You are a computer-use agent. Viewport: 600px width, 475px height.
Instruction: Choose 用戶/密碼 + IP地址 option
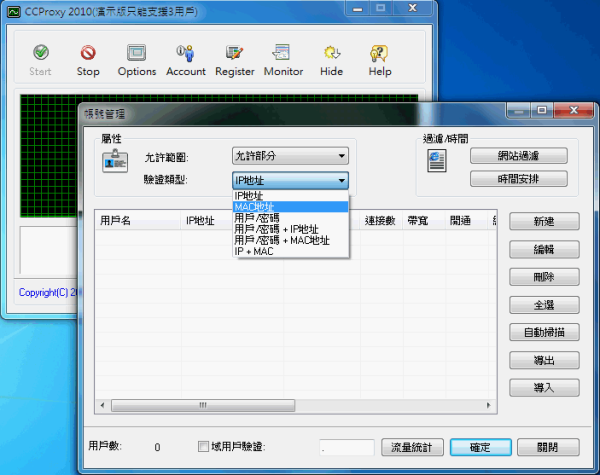(290, 229)
